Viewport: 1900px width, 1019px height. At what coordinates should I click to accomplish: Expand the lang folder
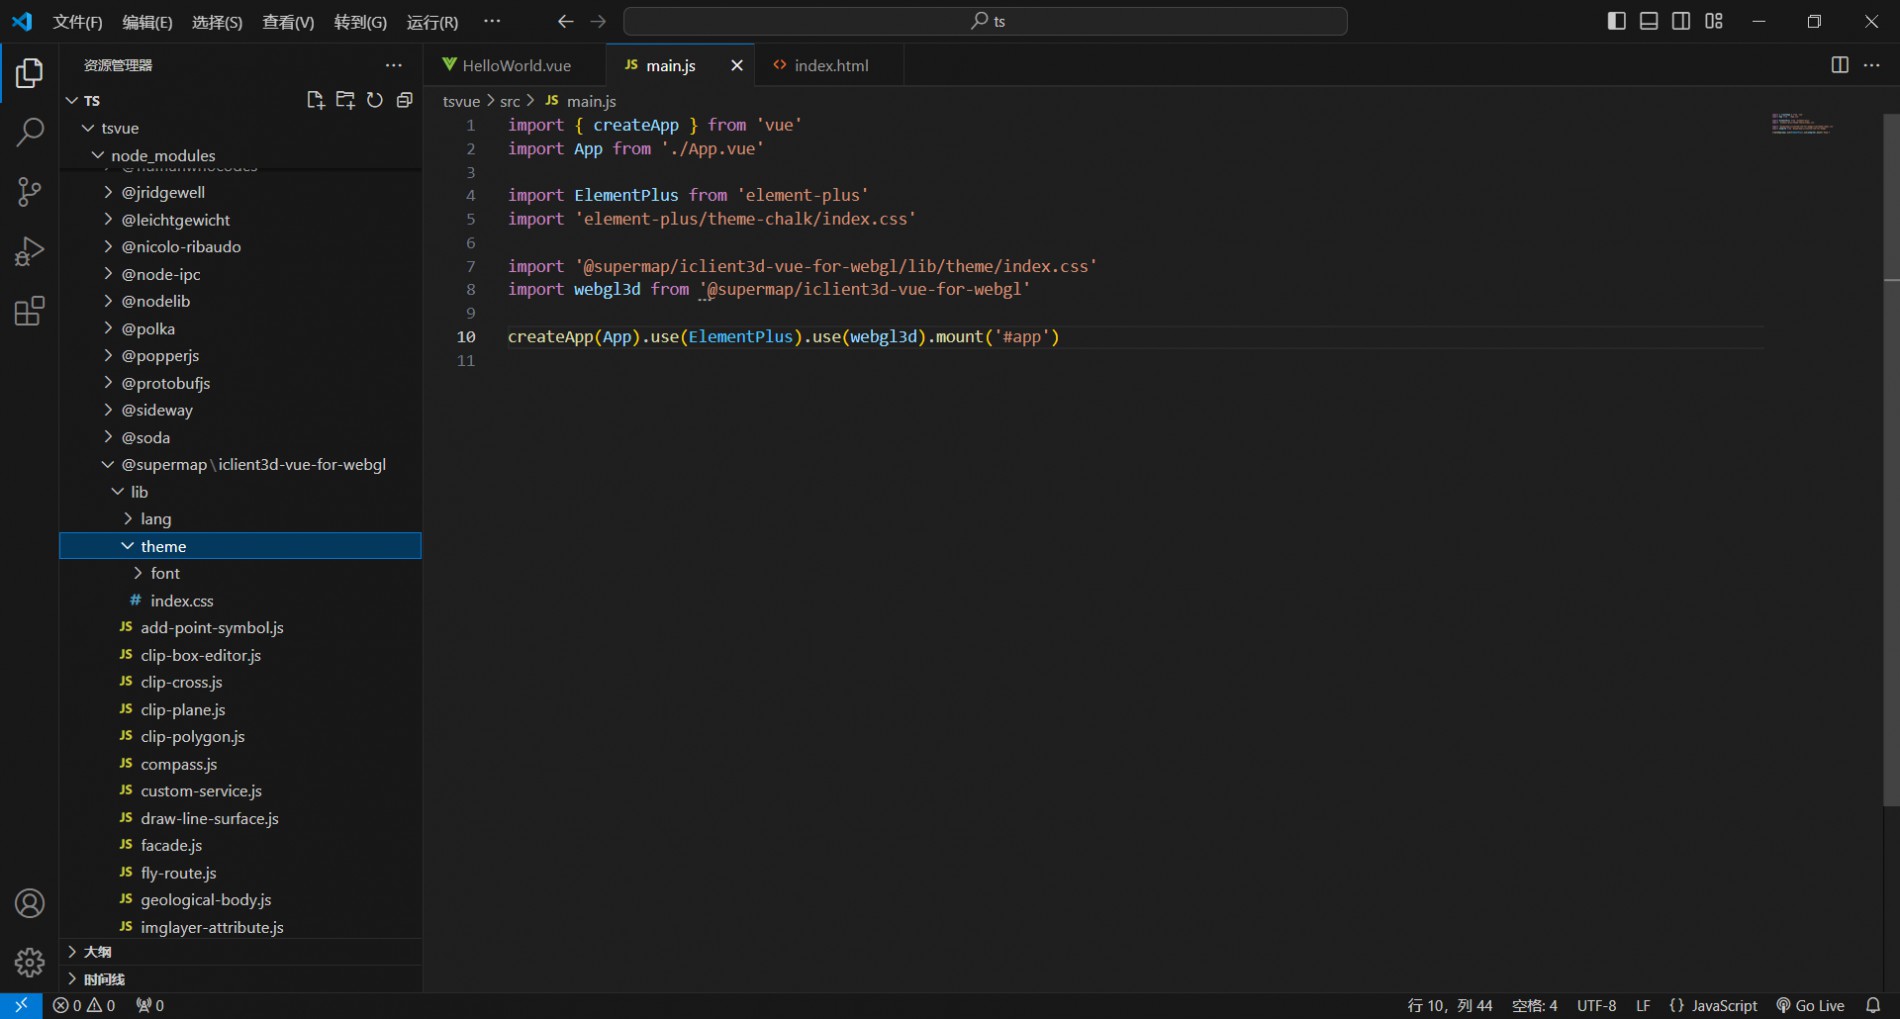coord(128,518)
